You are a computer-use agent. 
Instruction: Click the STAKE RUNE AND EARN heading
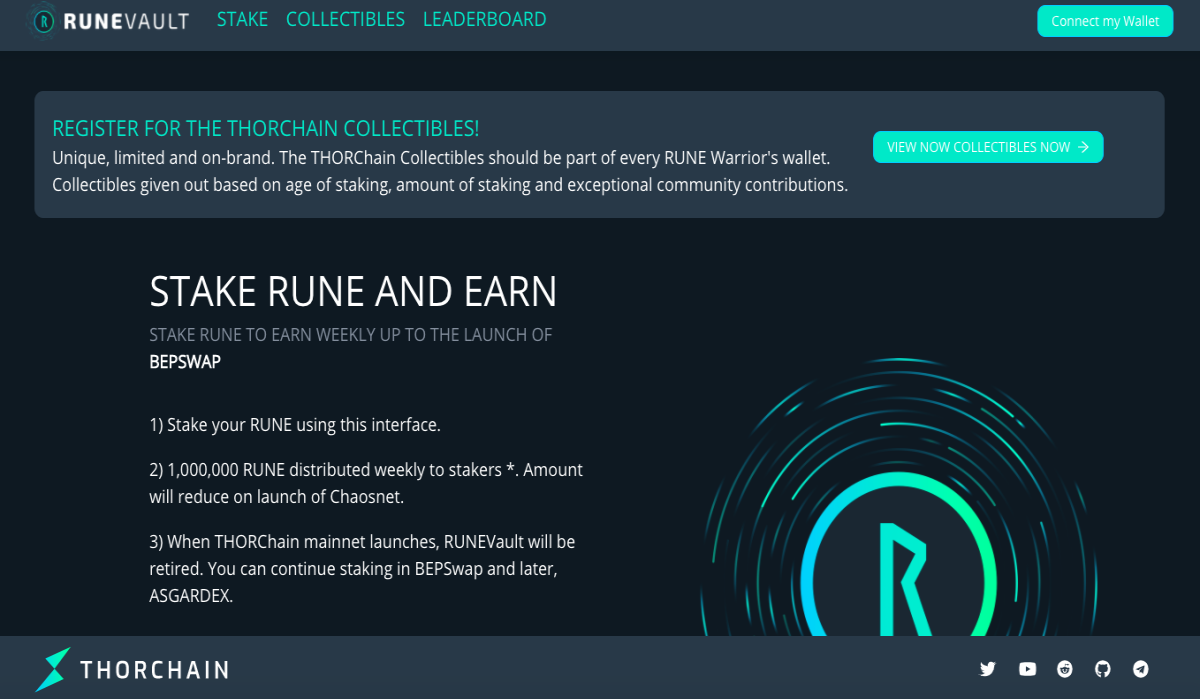tap(353, 291)
